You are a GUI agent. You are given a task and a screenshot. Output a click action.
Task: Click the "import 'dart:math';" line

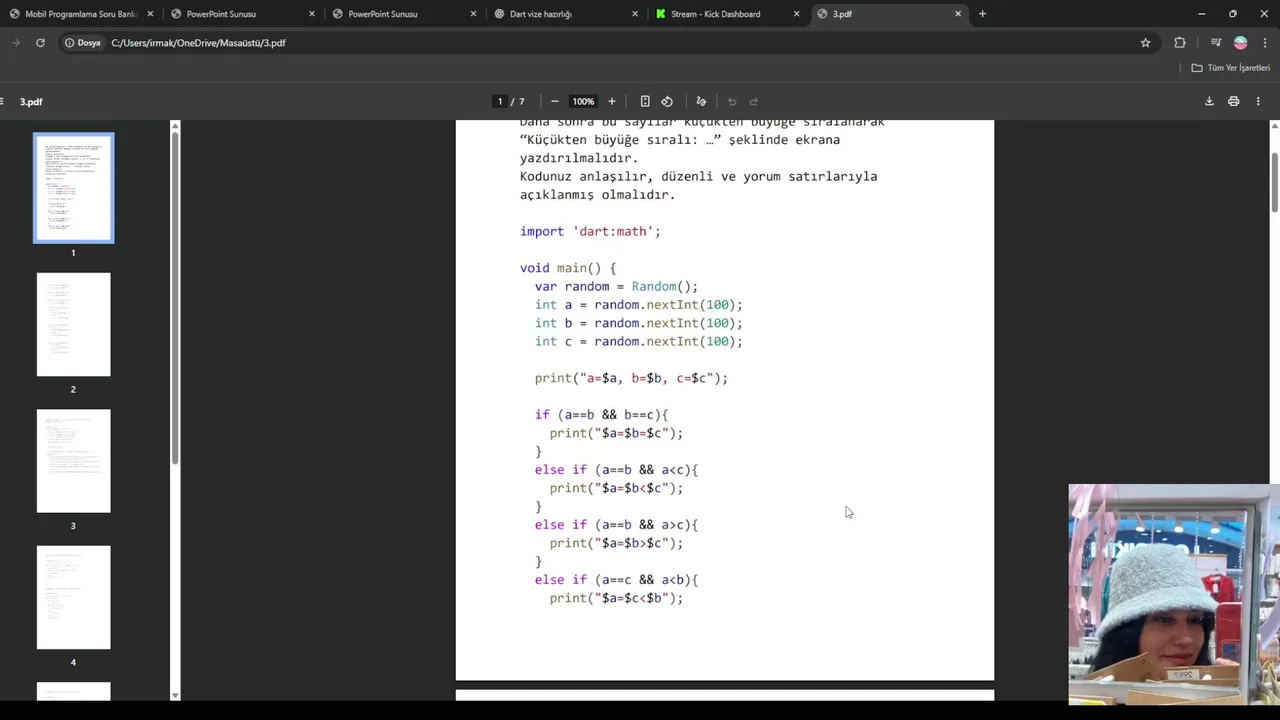pos(590,231)
